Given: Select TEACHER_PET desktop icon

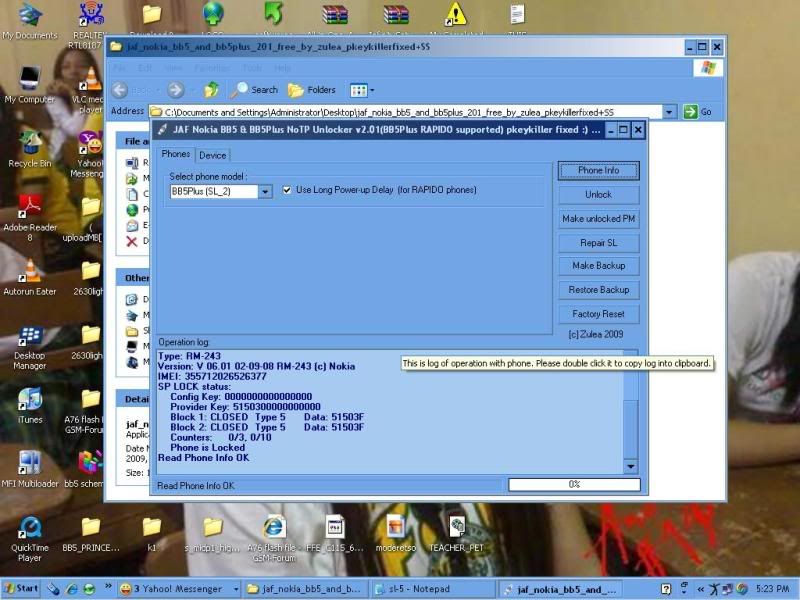Looking at the screenshot, I should pos(456,534).
